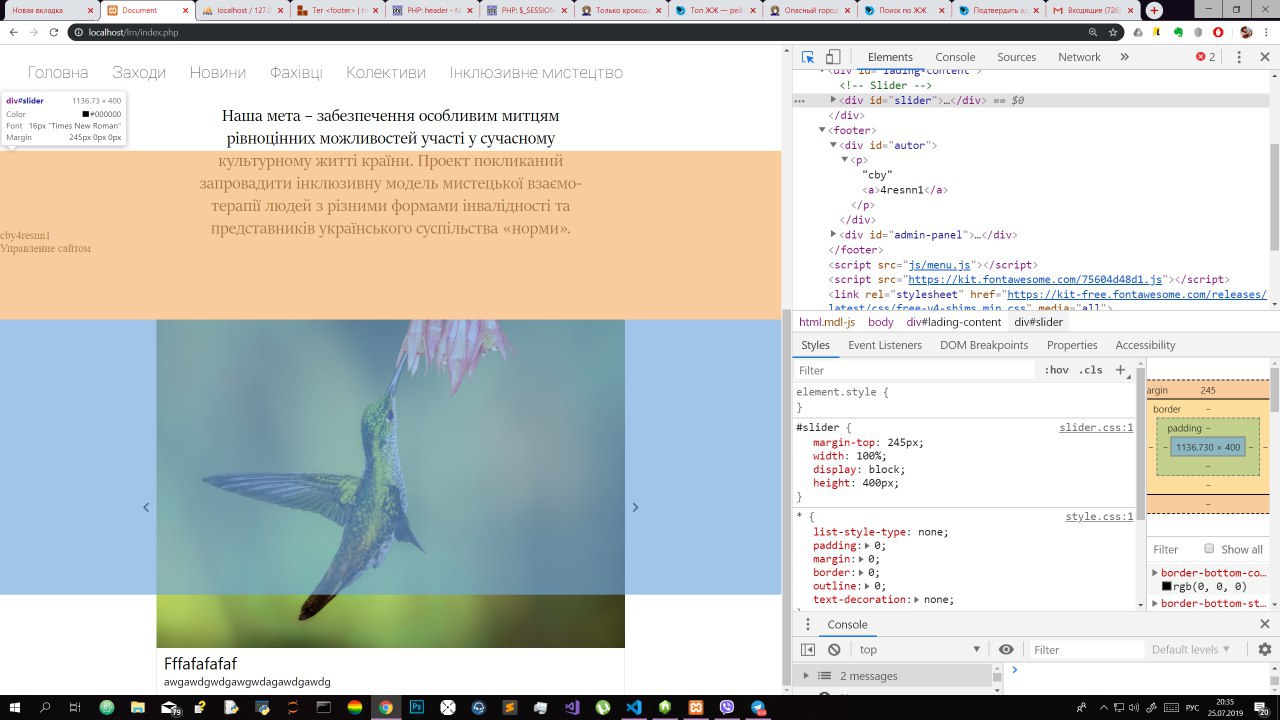Screen dimensions: 1280x720
Task: Switch to the Console tab in DevTools
Action: 955,57
